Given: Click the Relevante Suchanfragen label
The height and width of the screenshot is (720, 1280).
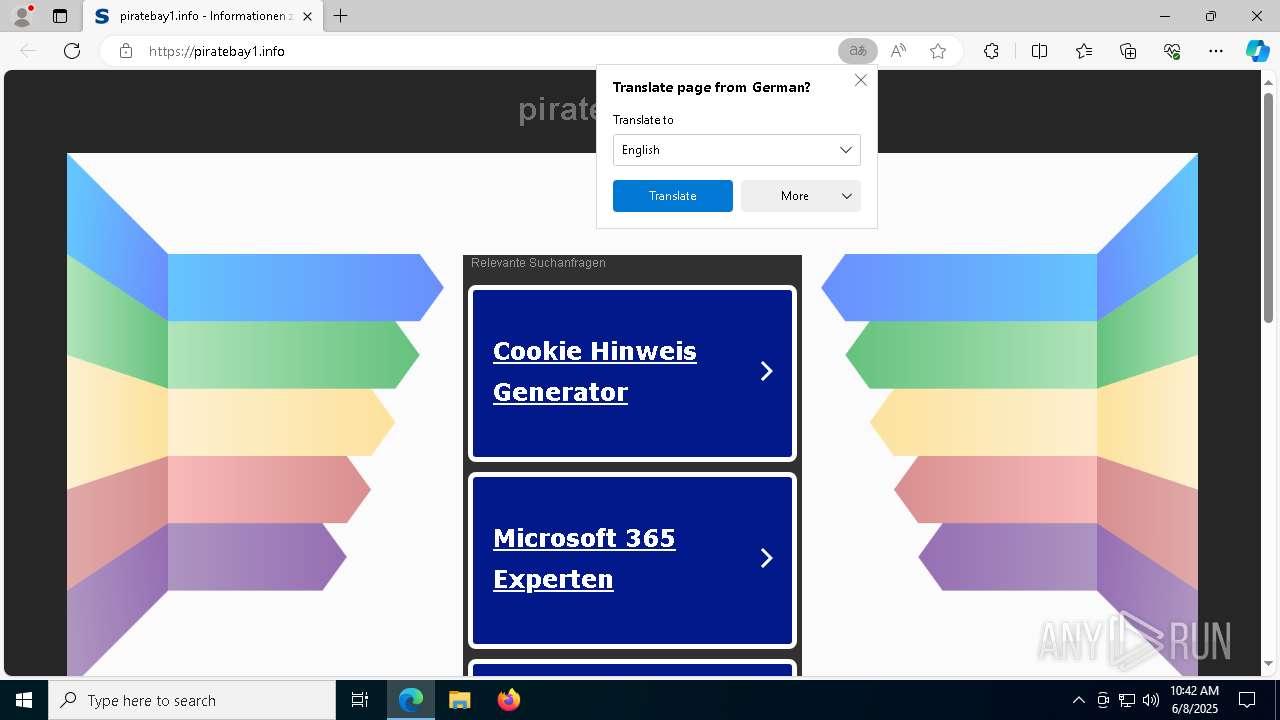Looking at the screenshot, I should (x=538, y=263).
